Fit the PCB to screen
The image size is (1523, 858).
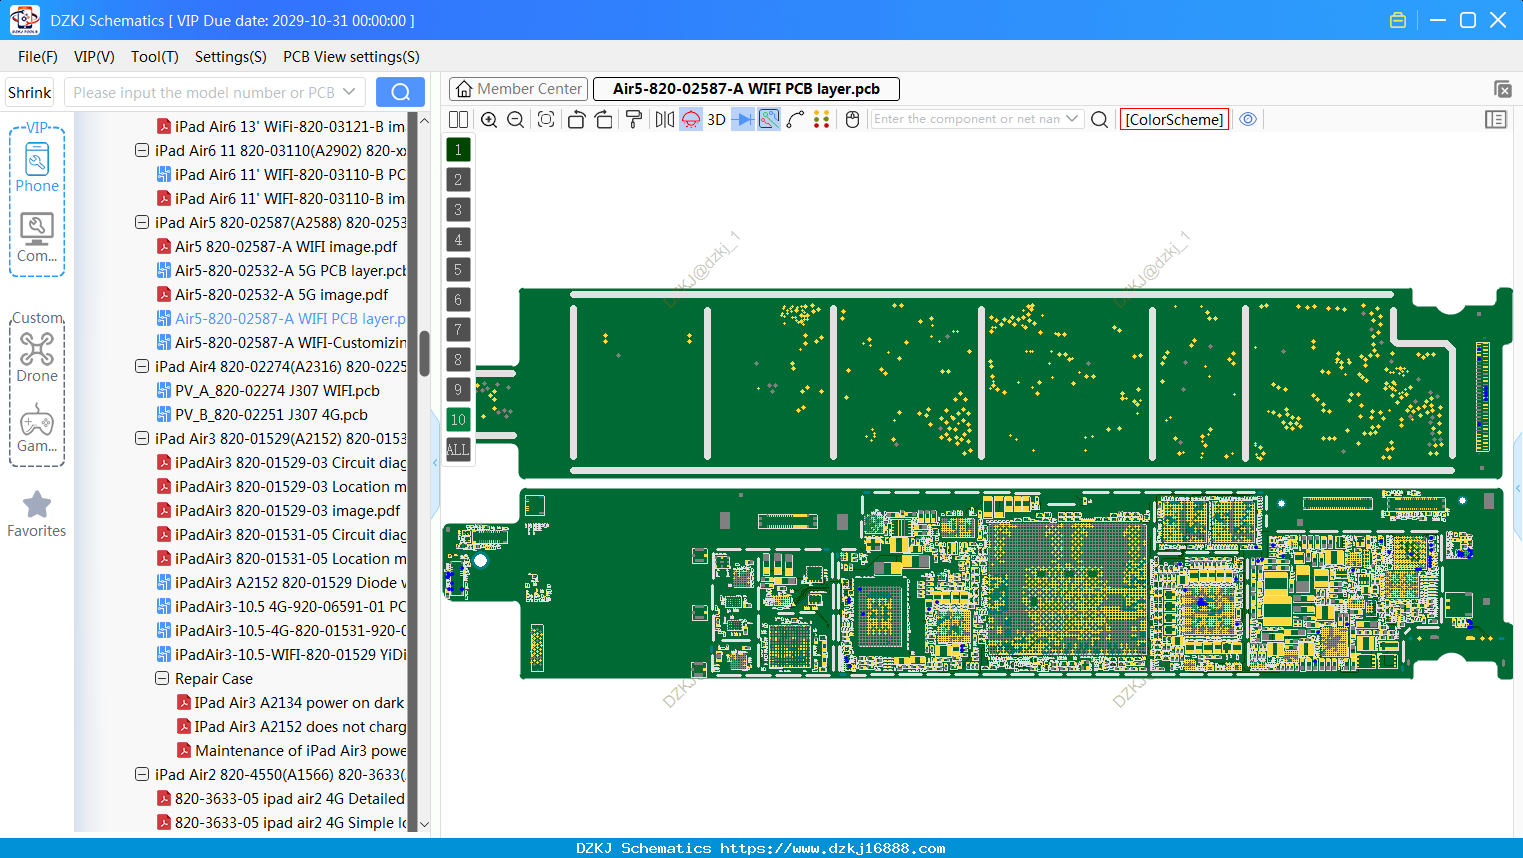coord(546,119)
